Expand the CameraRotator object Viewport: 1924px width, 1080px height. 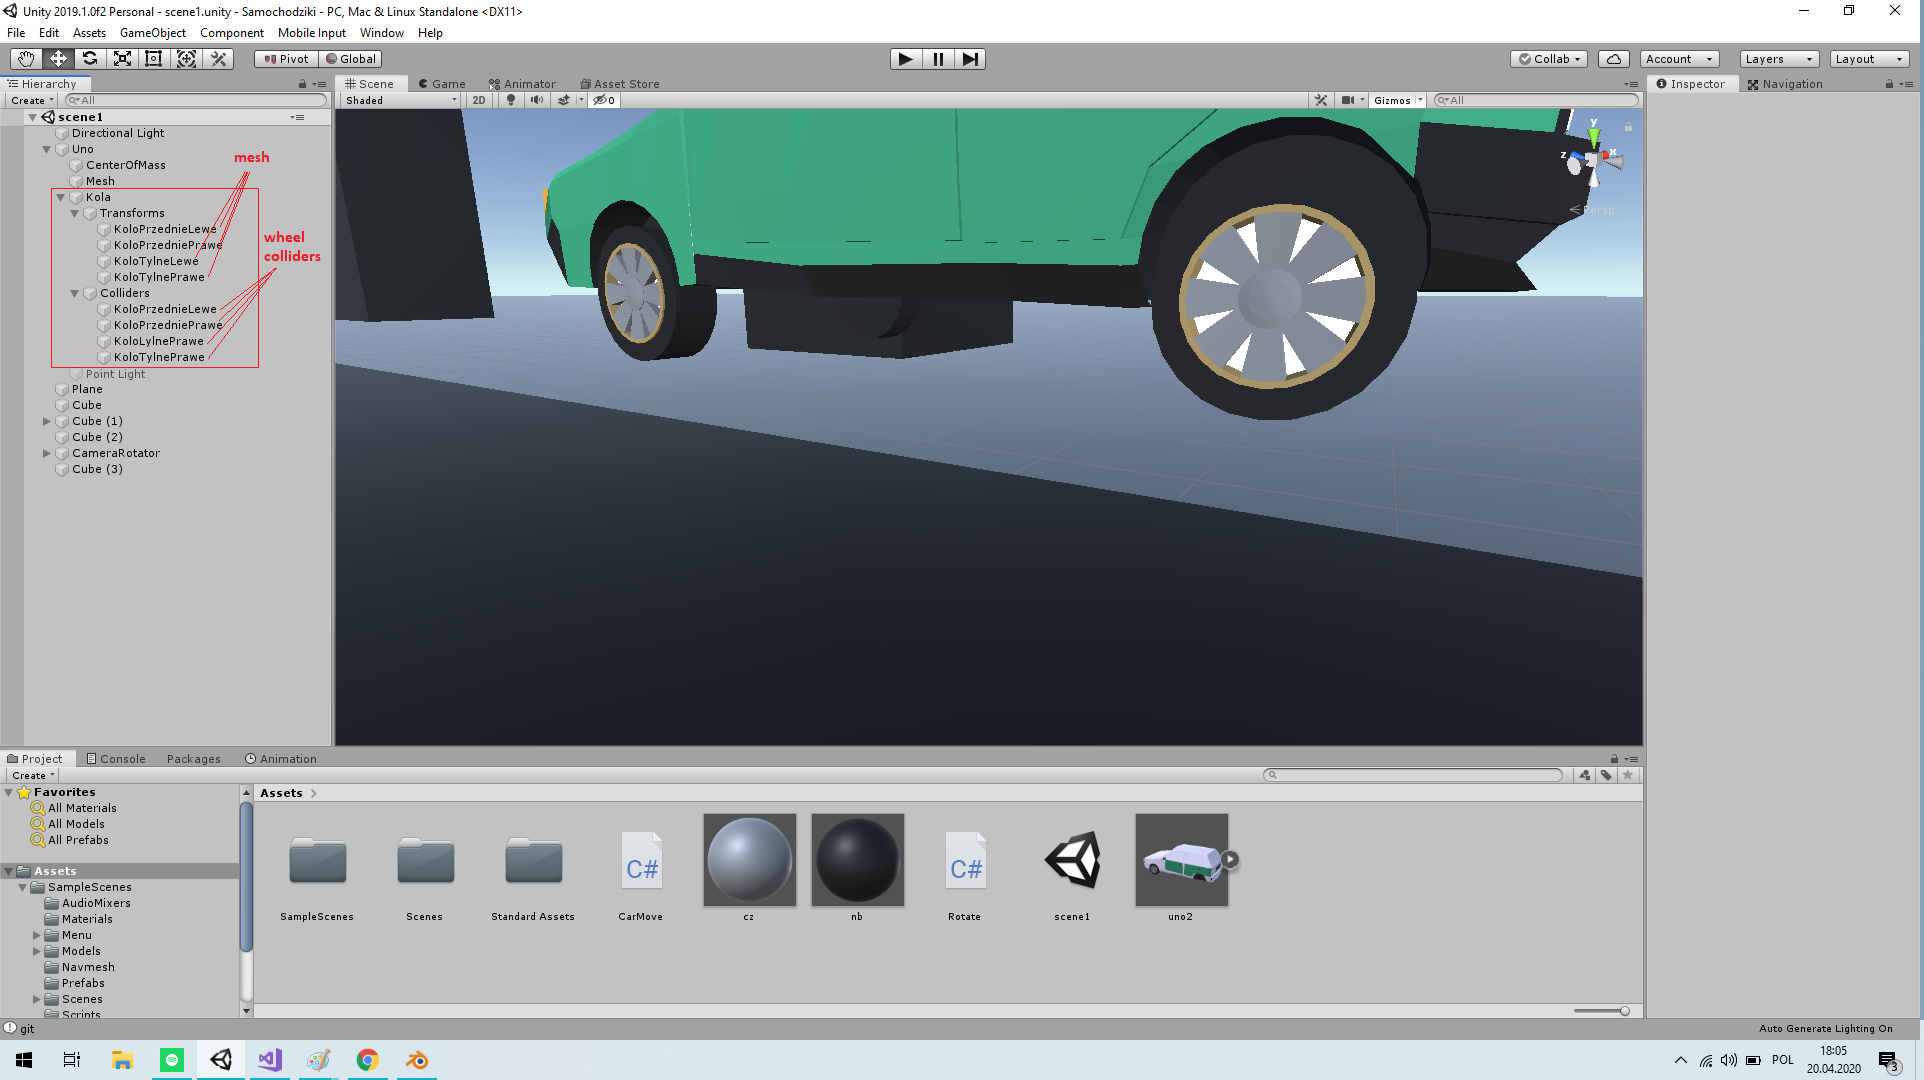point(46,453)
